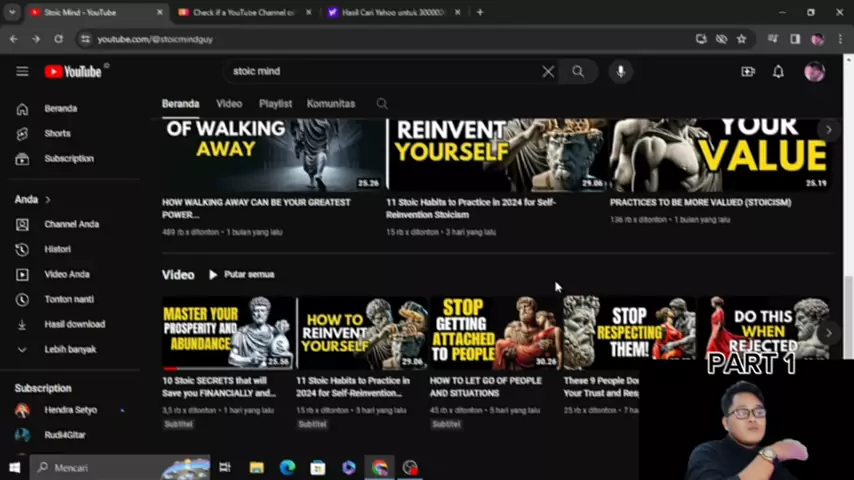This screenshot has height=480, width=854.
Task: Start voice search with microphone
Action: tap(620, 71)
